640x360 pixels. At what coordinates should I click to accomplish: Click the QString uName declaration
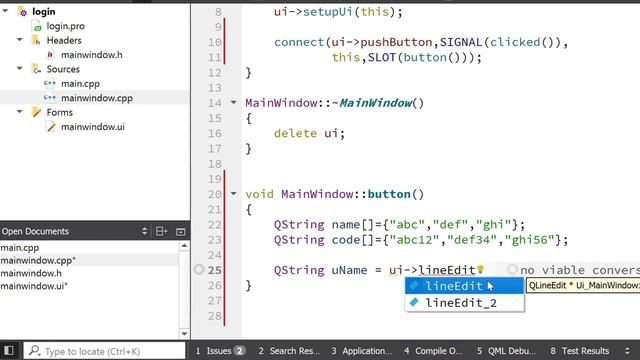[320, 270]
